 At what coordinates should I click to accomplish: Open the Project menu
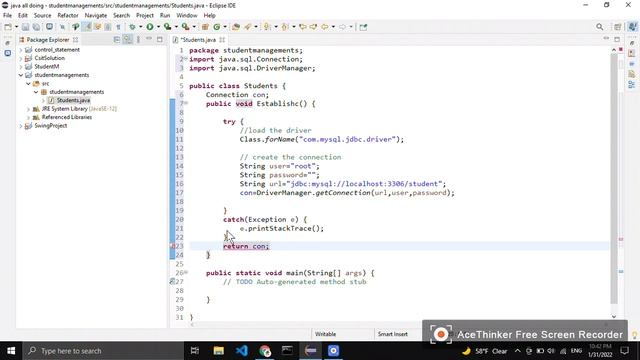[145, 15]
